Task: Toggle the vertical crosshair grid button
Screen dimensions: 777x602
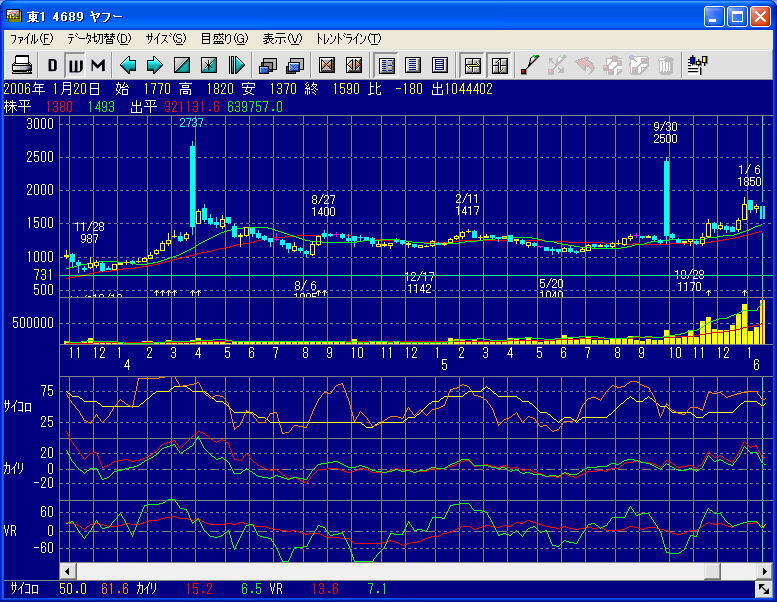Action: (499, 65)
